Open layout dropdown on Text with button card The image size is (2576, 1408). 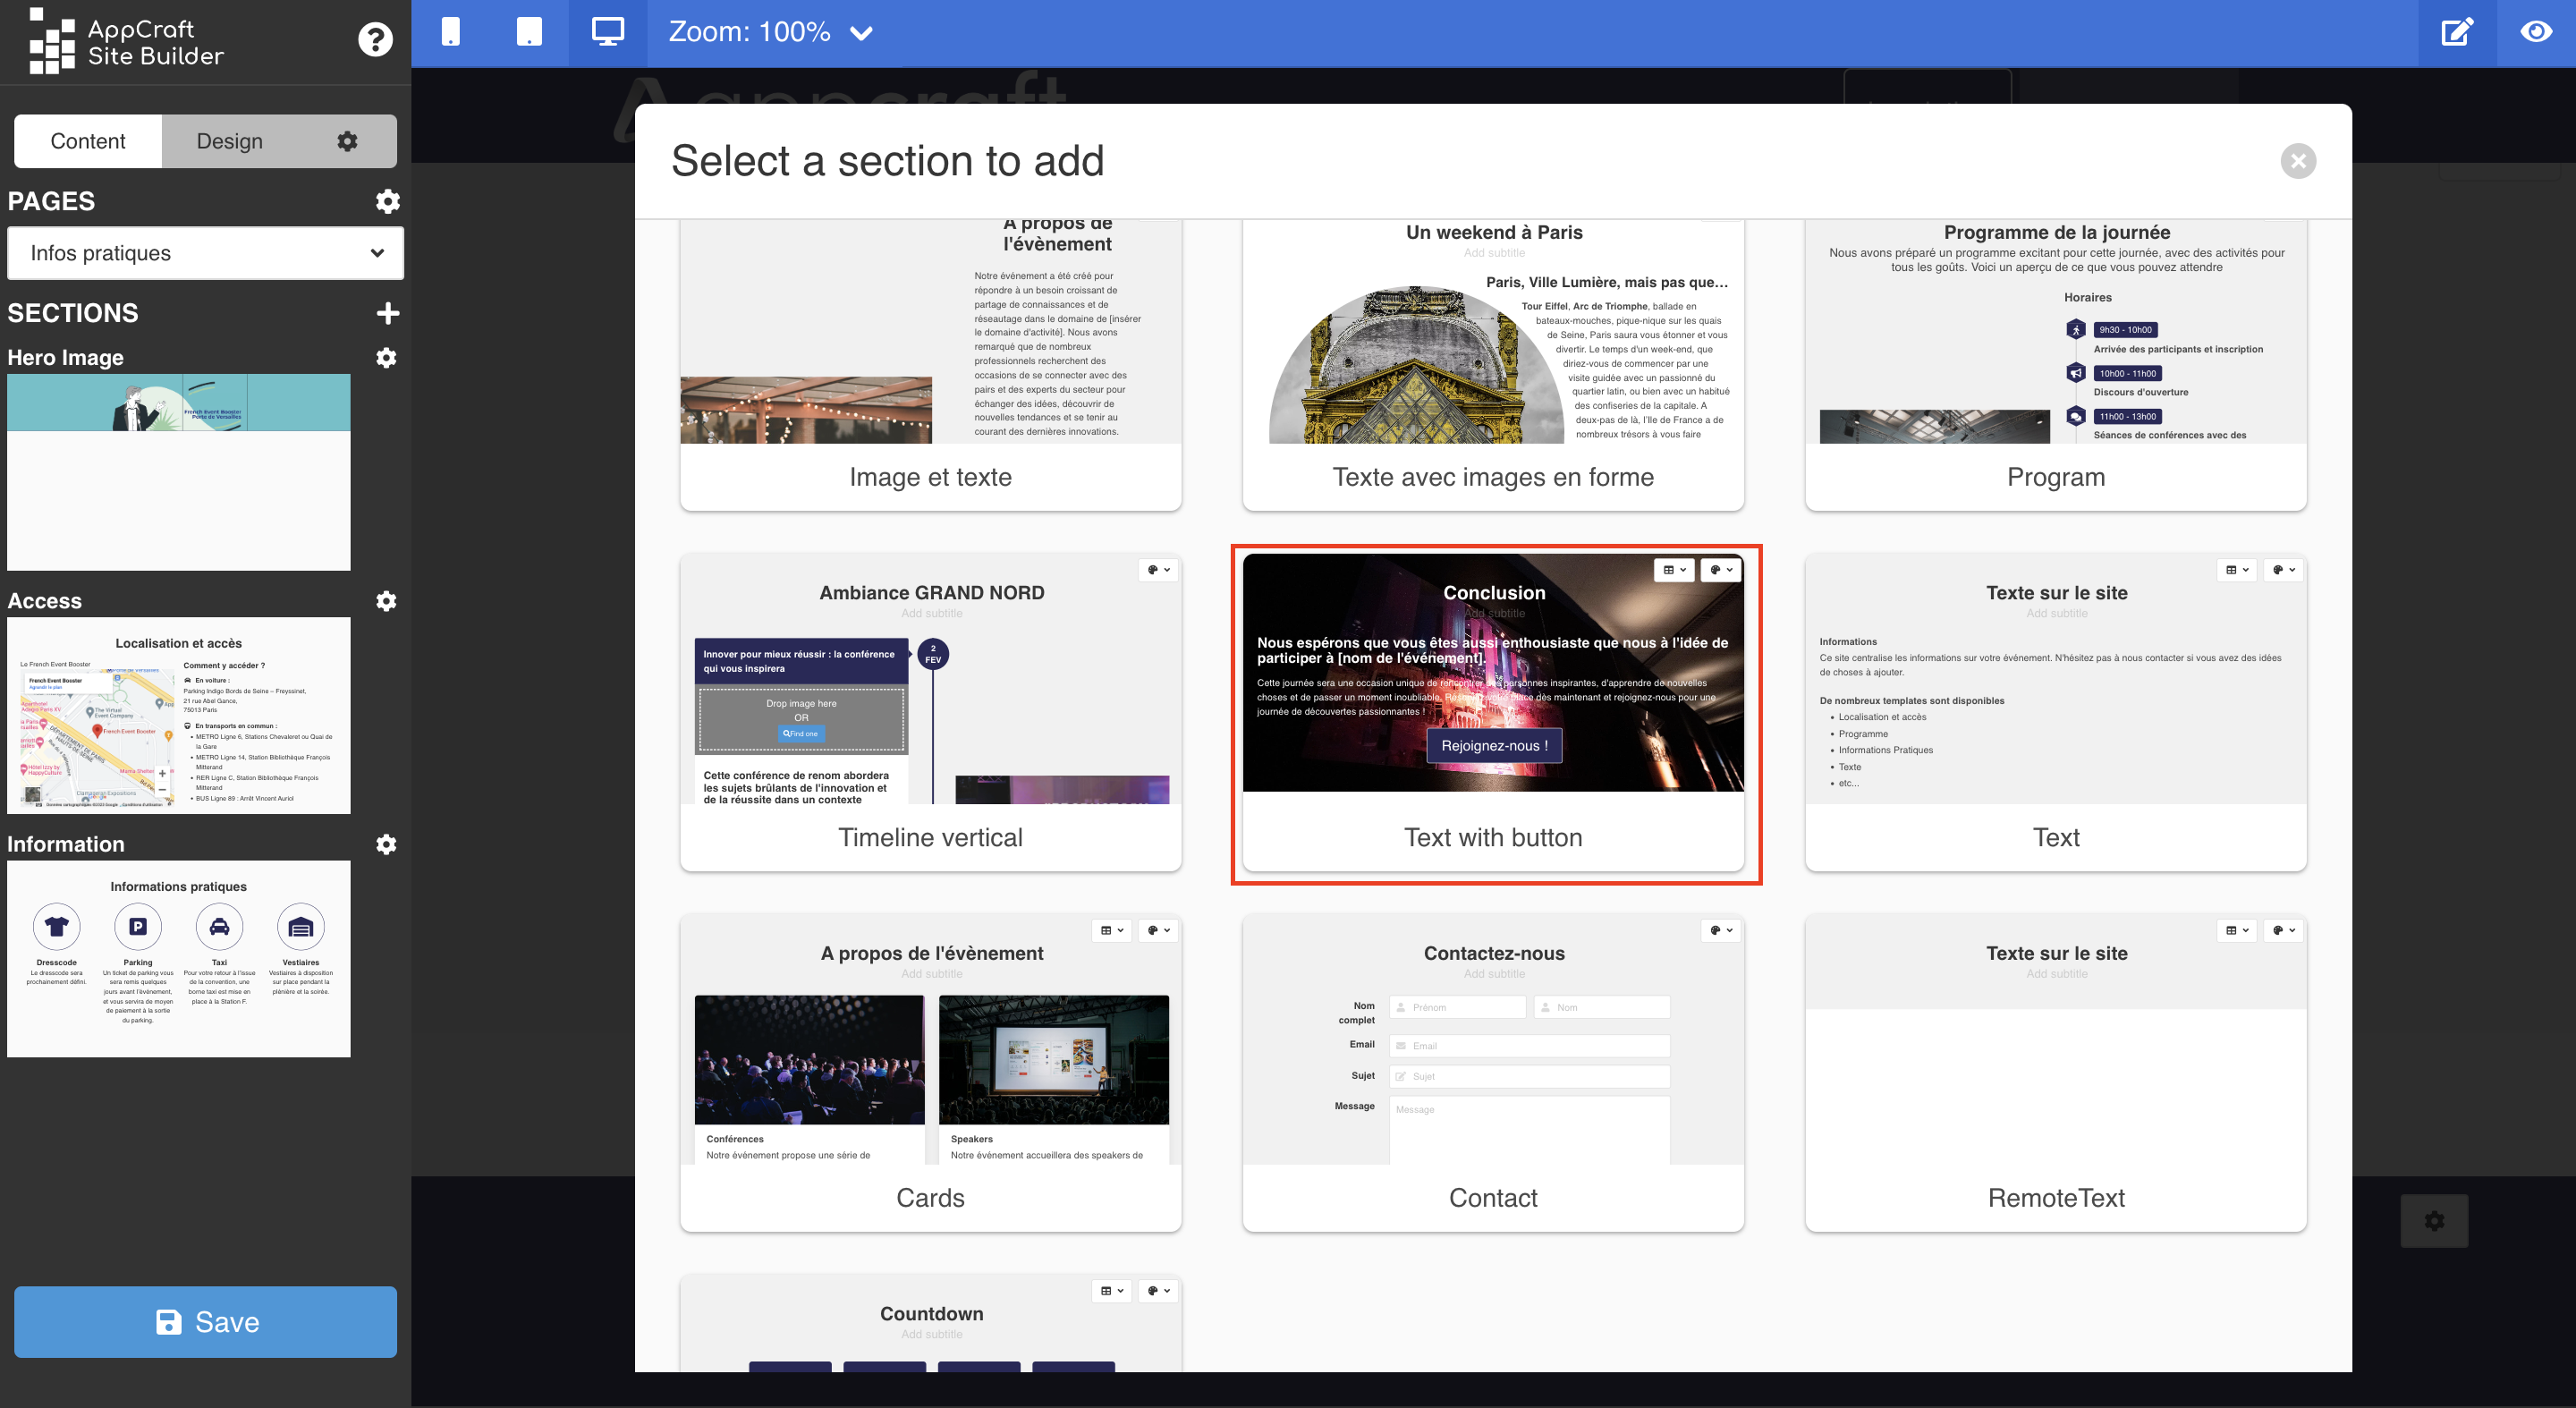(x=1673, y=570)
